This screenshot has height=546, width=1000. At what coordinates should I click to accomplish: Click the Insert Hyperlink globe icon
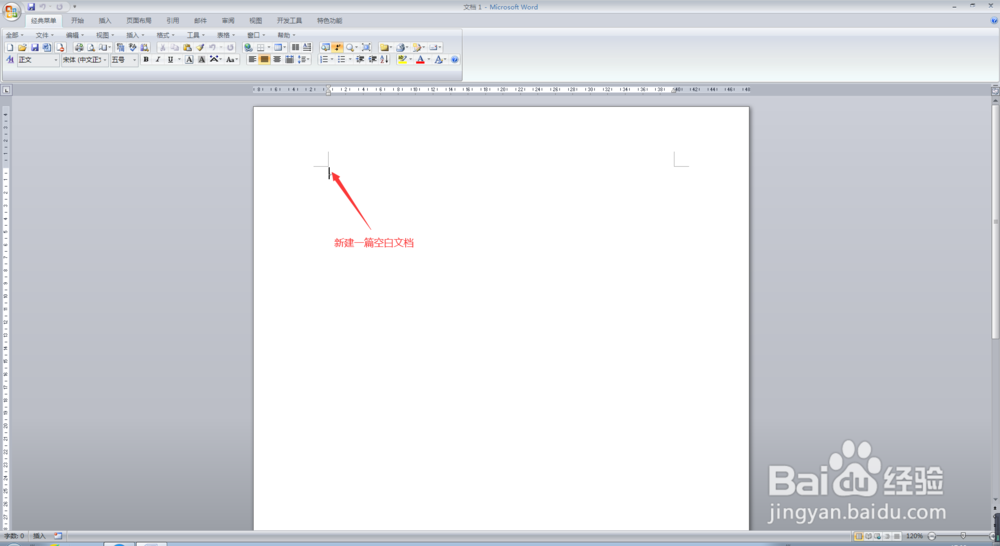[x=248, y=47]
